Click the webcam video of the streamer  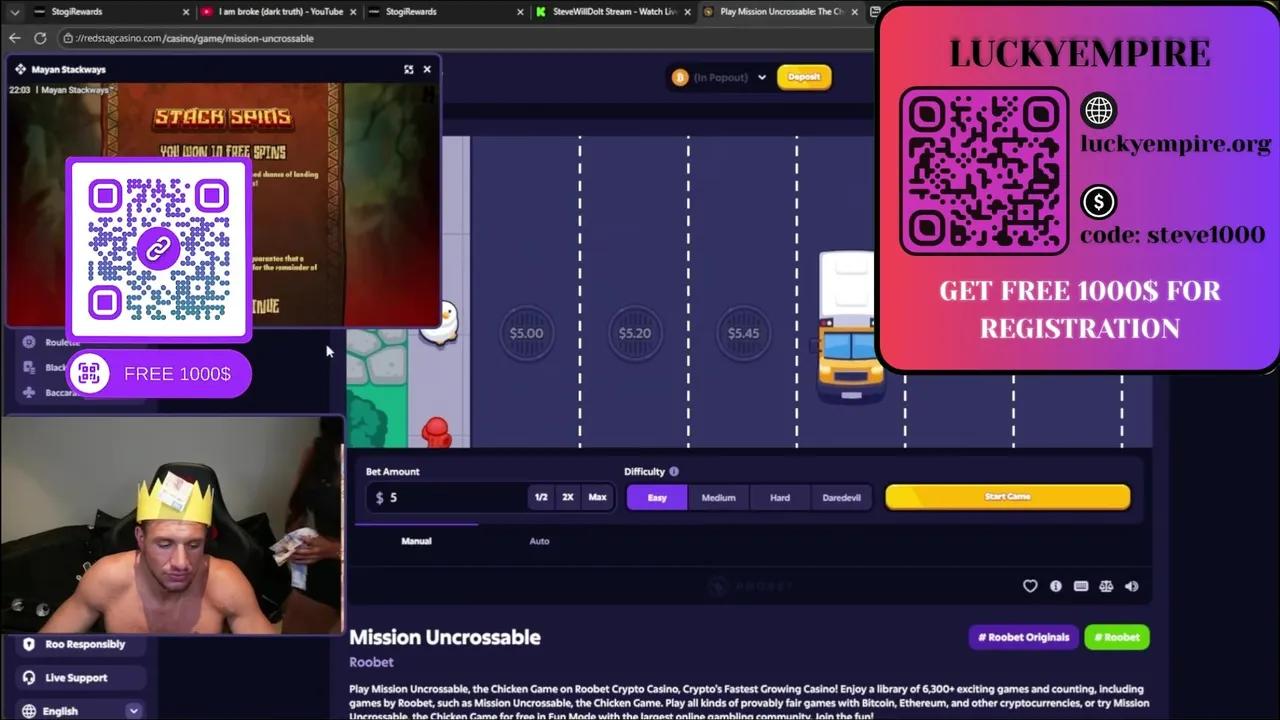tap(172, 526)
